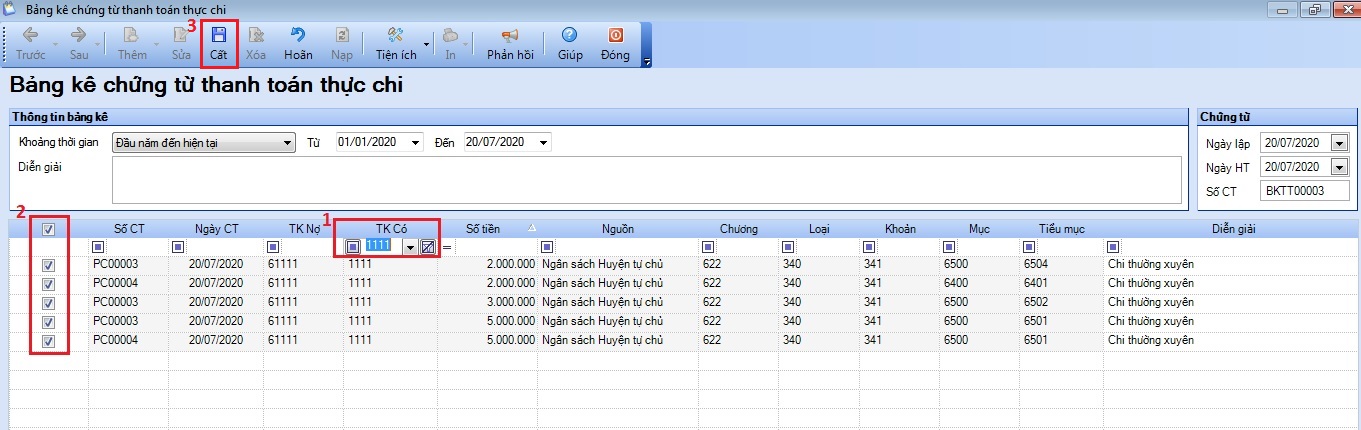
Task: Click the Mục column filter icon
Action: (948, 247)
